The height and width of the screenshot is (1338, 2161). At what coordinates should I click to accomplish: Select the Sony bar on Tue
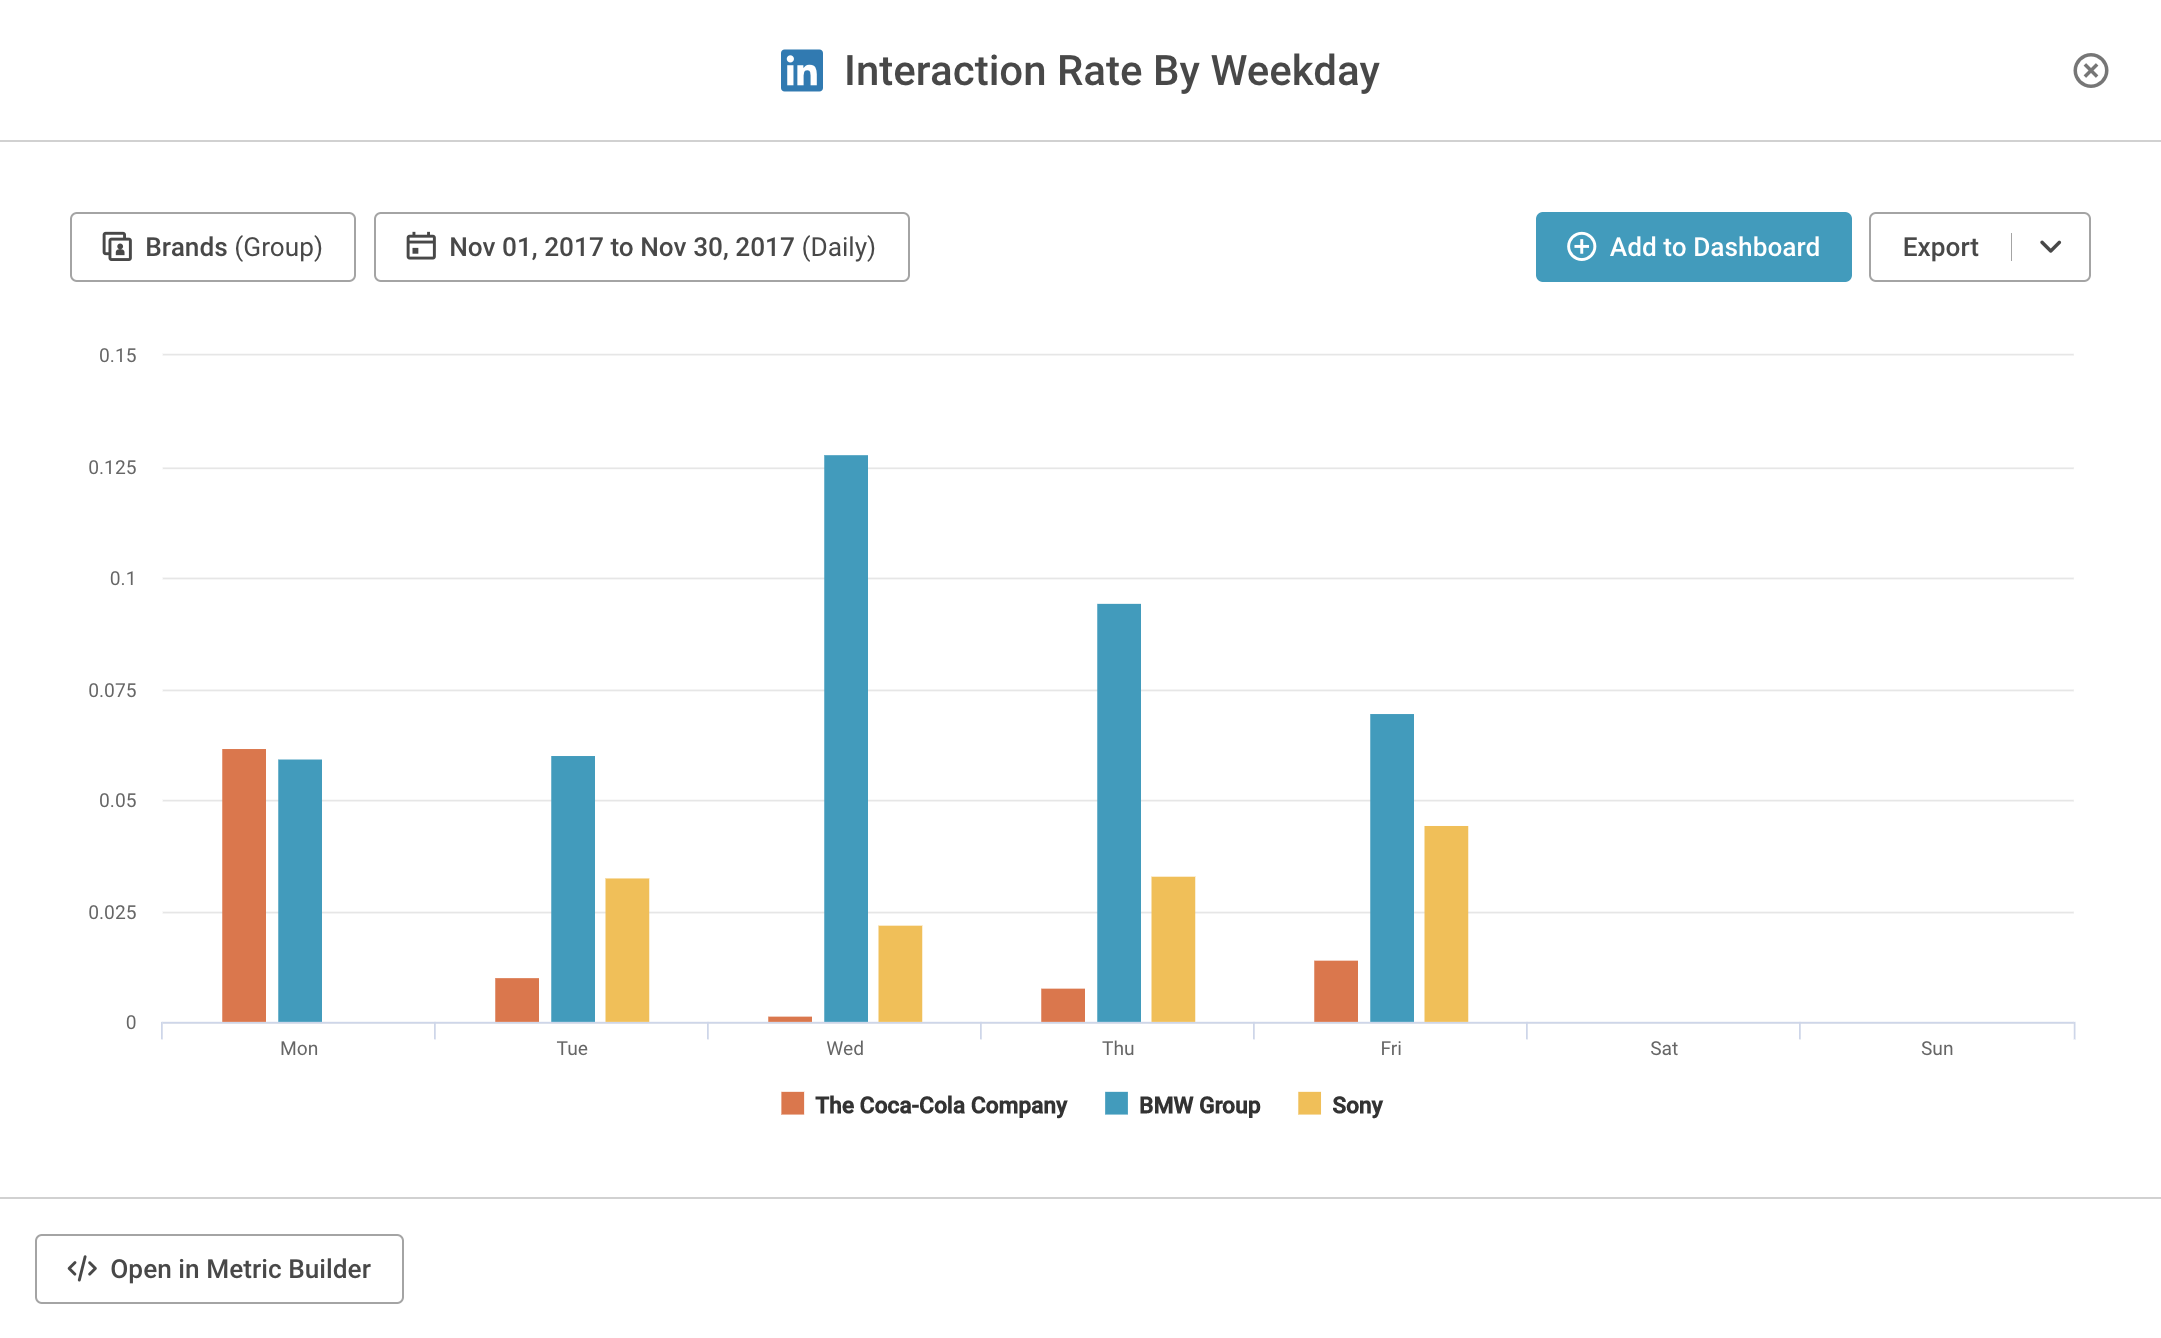[627, 950]
